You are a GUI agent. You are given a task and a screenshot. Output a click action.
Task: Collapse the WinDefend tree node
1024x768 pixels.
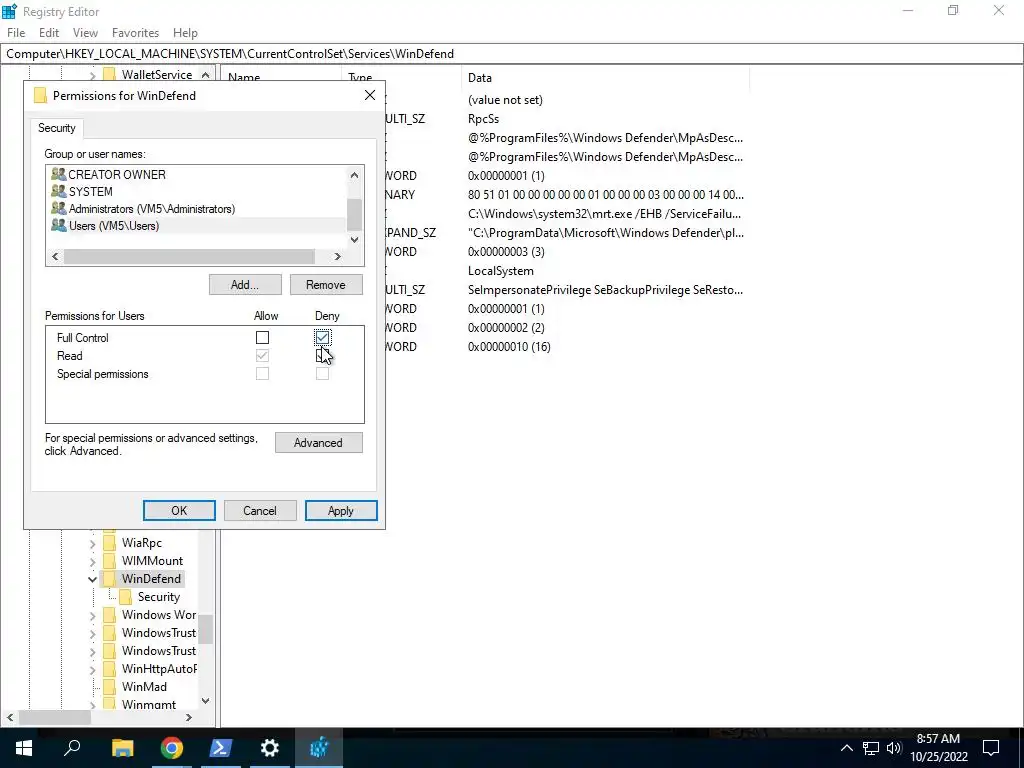[92, 579]
